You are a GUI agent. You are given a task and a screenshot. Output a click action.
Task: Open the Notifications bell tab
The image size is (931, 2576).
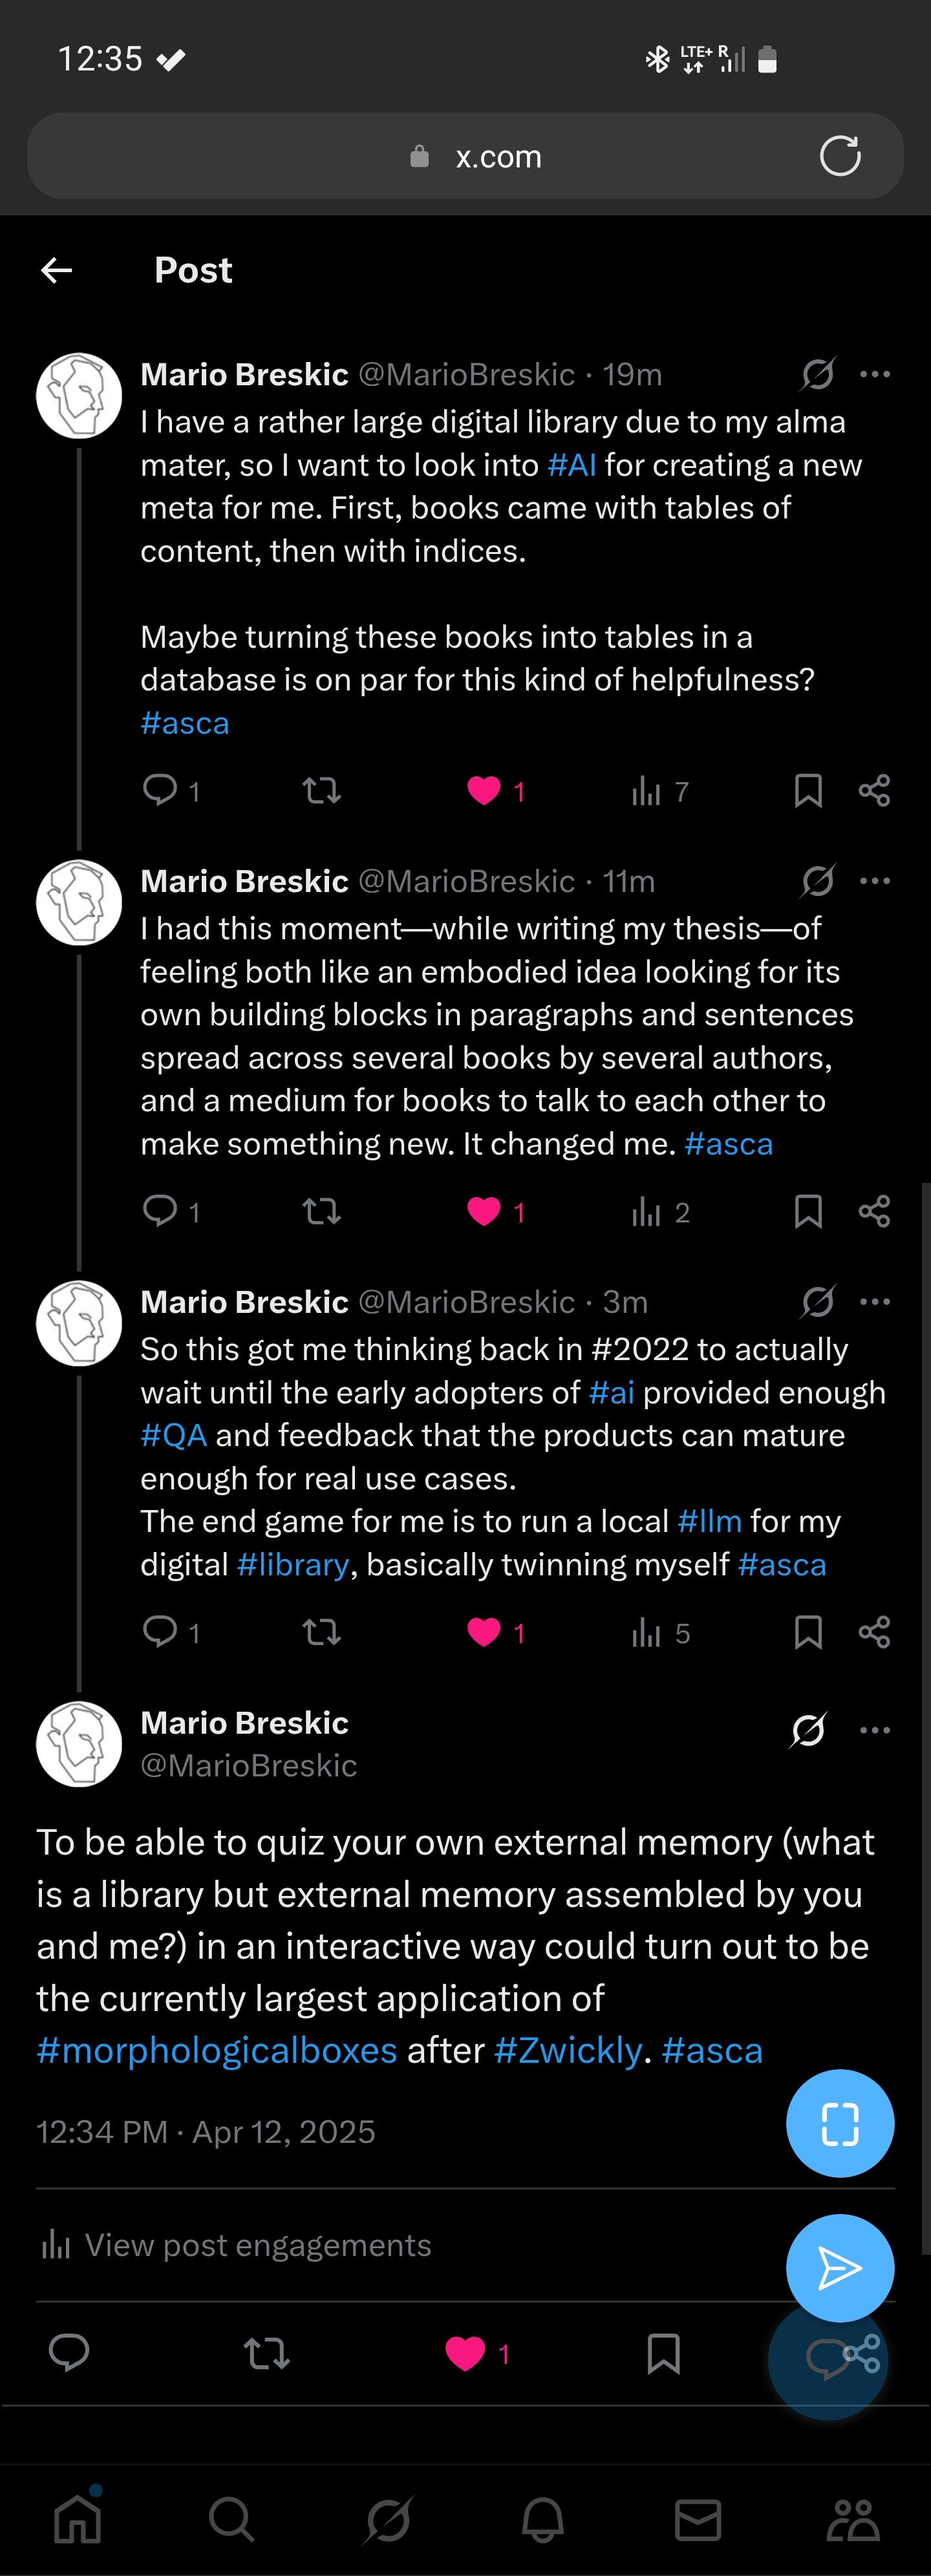[x=543, y=2520]
